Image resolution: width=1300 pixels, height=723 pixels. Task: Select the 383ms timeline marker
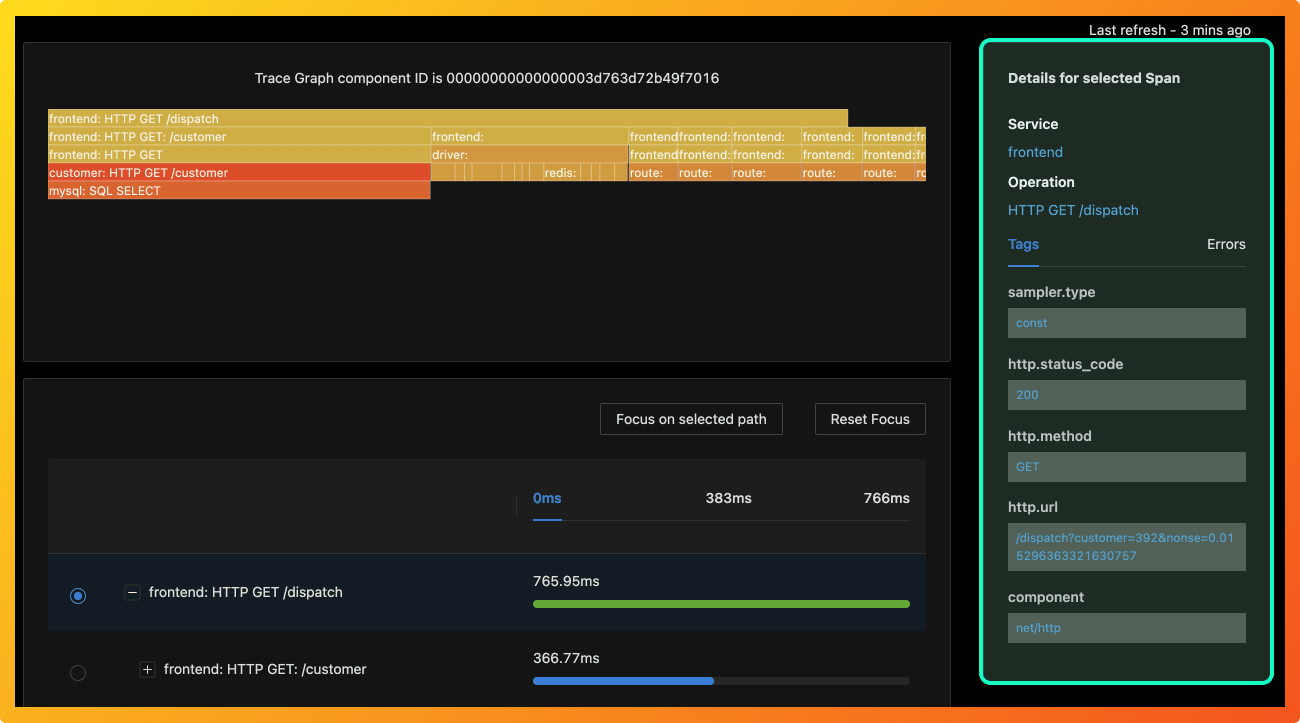[x=728, y=498]
